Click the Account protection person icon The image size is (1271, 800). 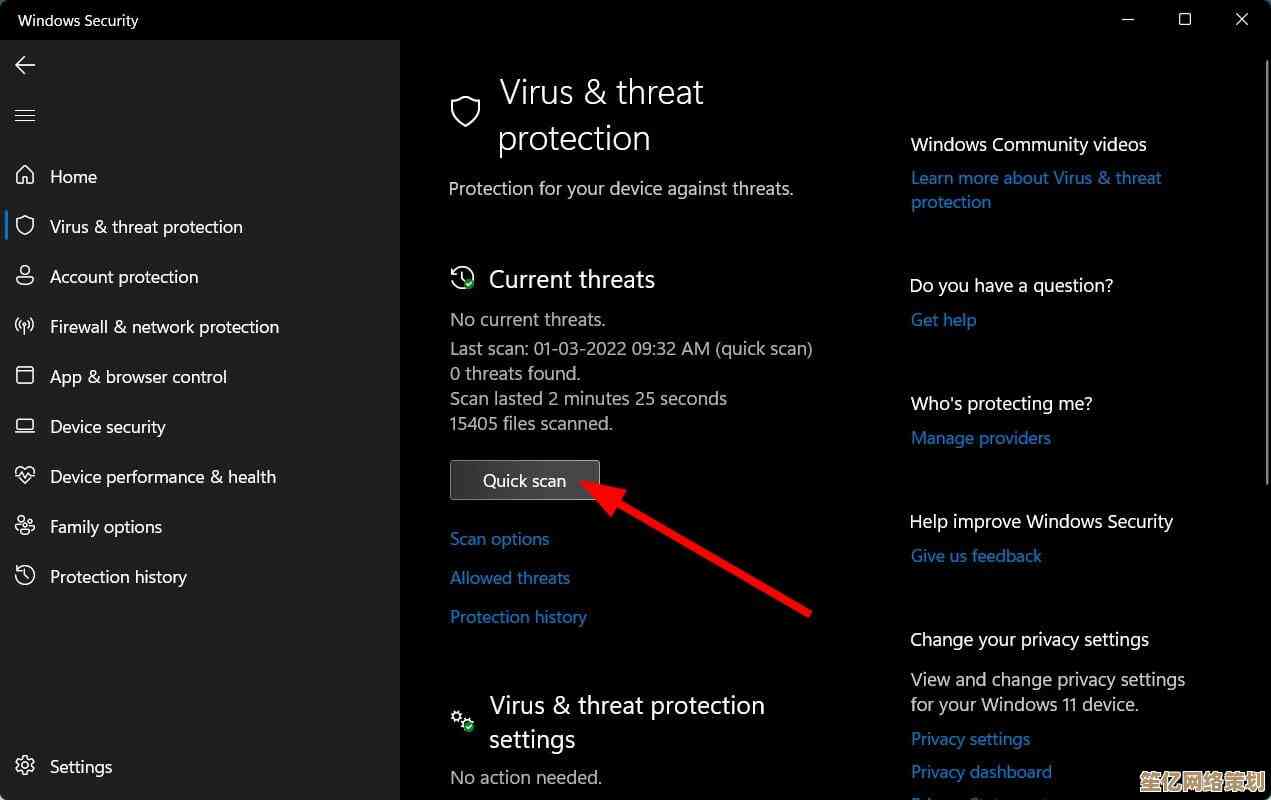25,276
